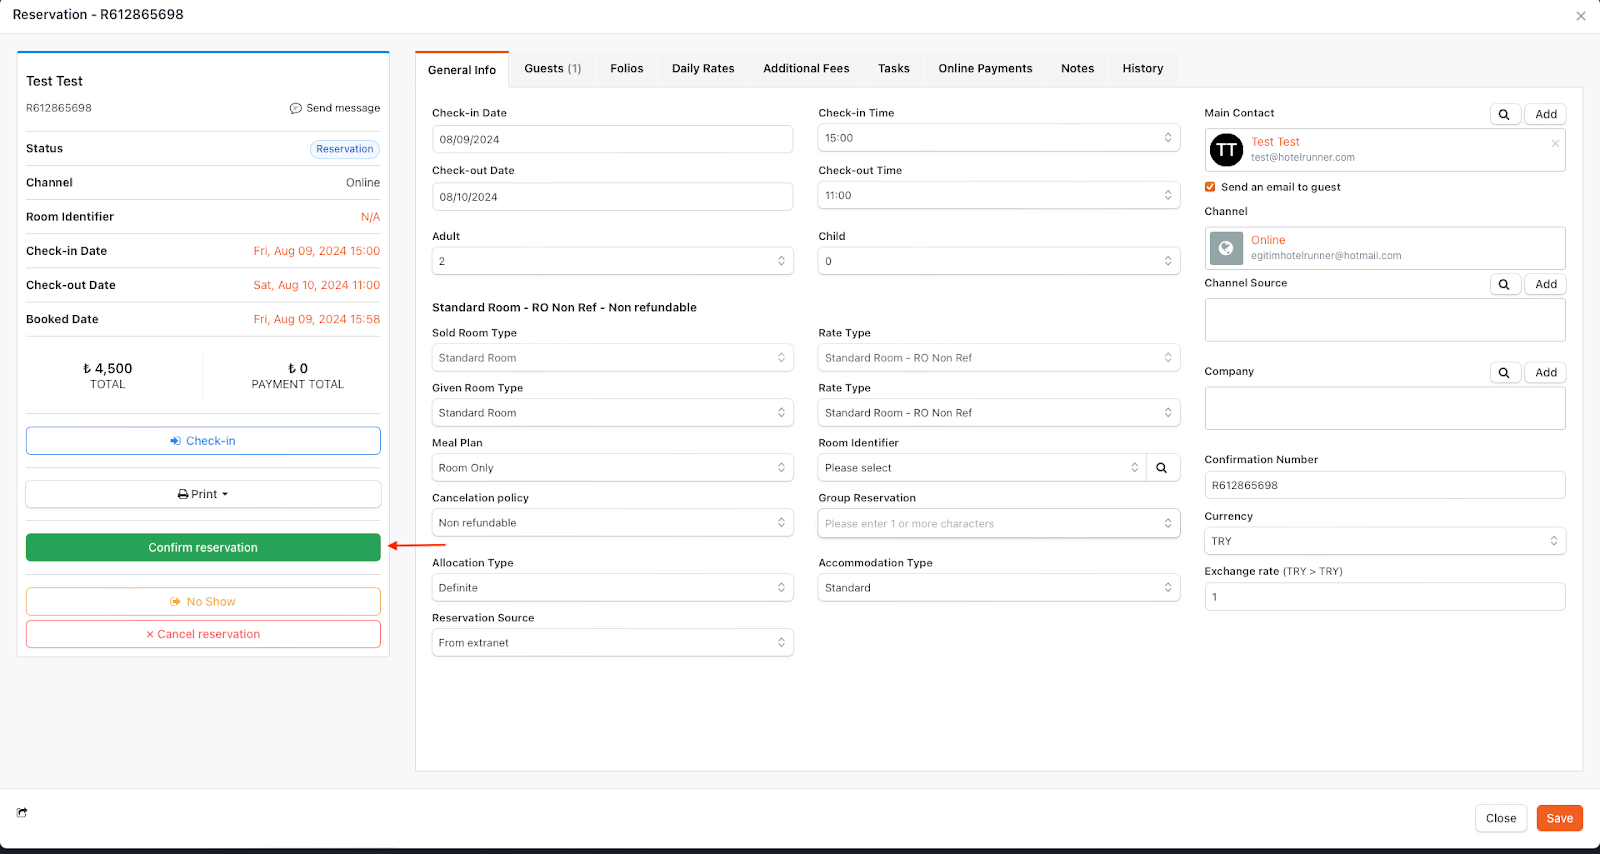Click the Online channel globe icon
The height and width of the screenshot is (854, 1600).
tap(1226, 248)
